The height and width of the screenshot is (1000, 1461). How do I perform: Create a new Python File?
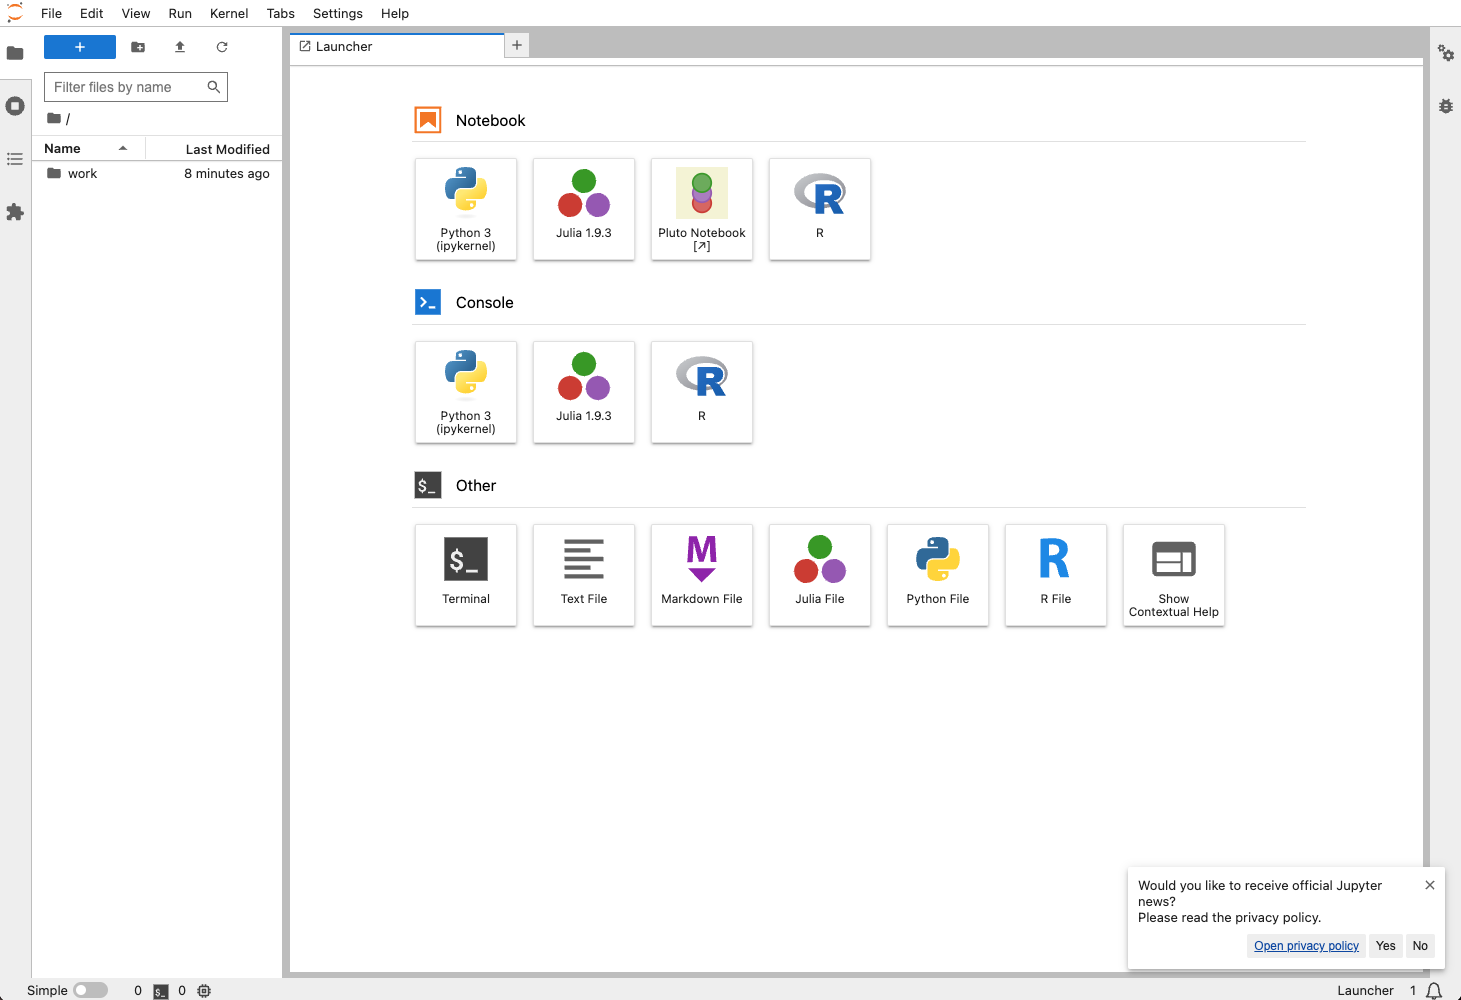tap(938, 575)
